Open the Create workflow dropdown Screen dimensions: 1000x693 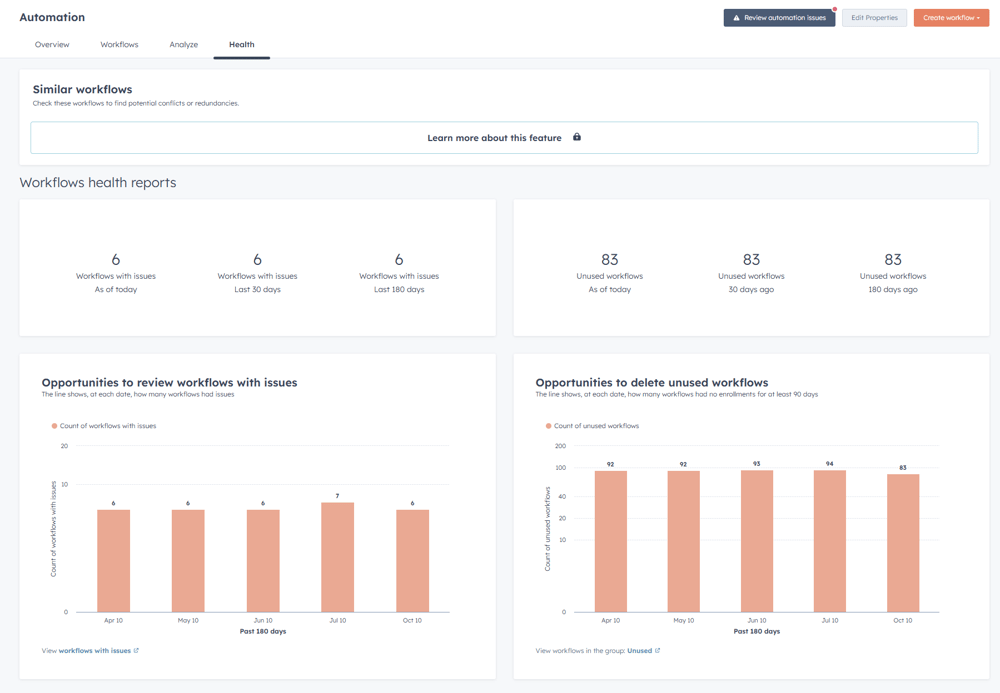click(x=950, y=18)
